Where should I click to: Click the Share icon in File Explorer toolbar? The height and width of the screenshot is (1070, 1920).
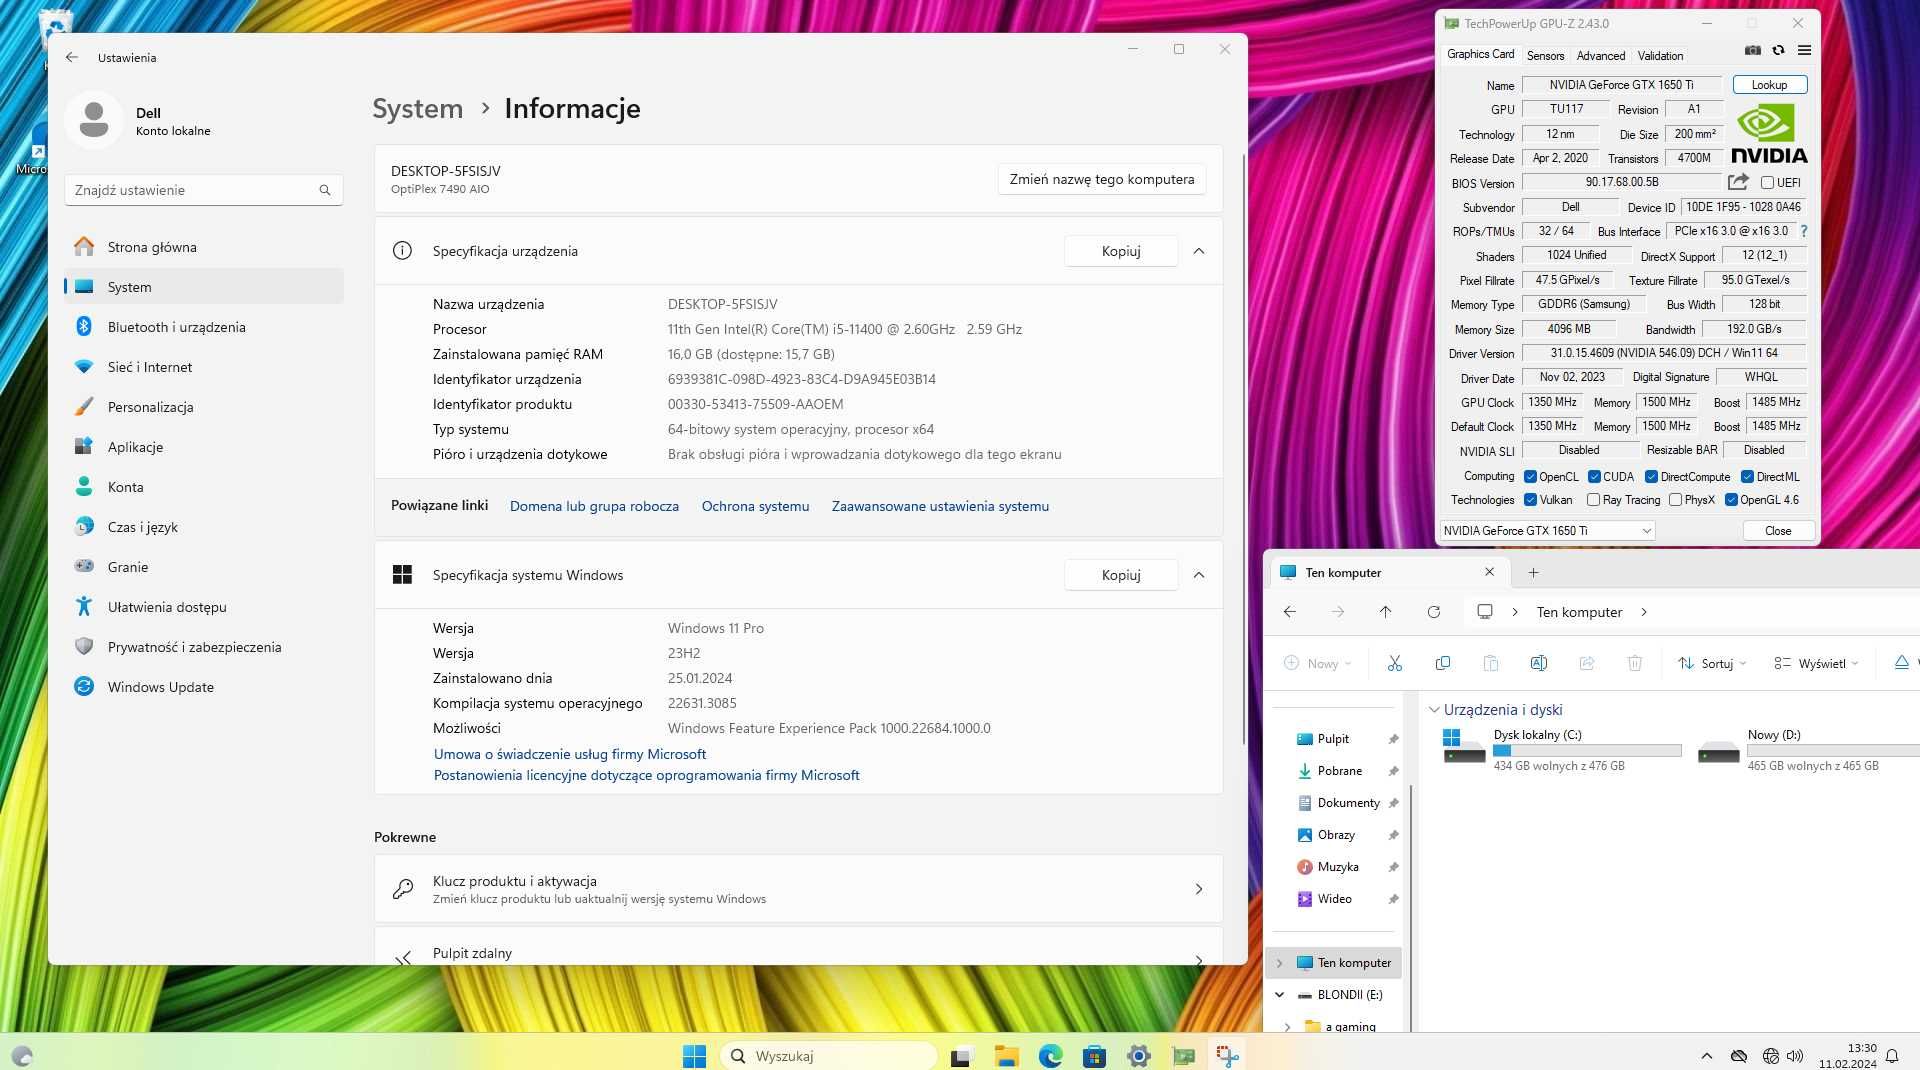(x=1587, y=663)
